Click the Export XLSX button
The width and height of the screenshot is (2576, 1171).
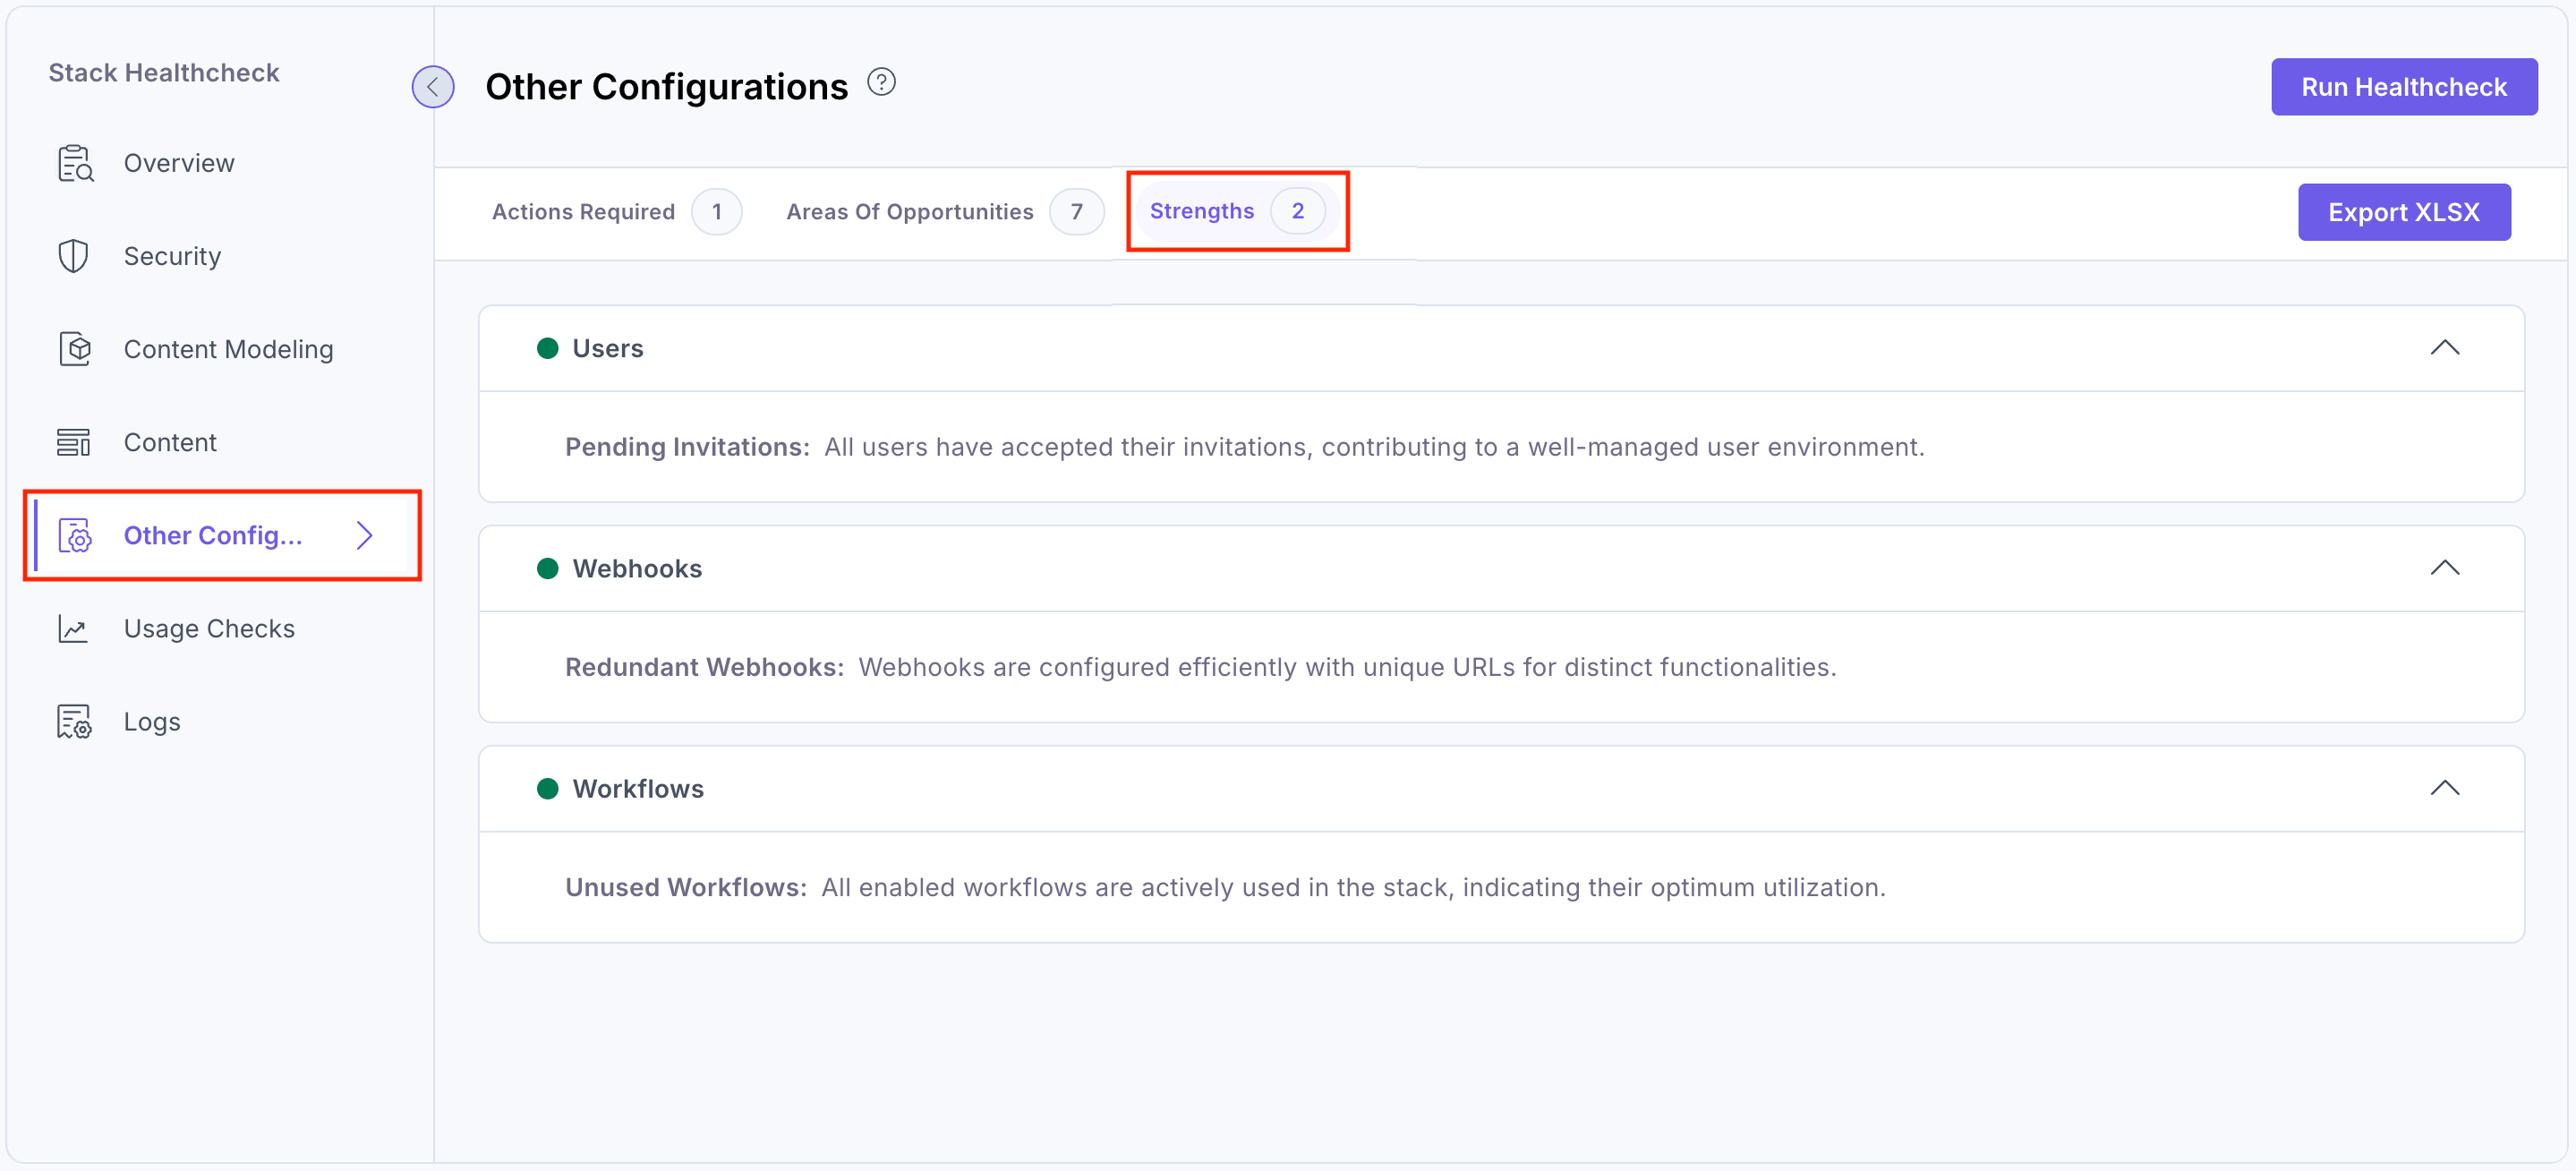(x=2404, y=211)
